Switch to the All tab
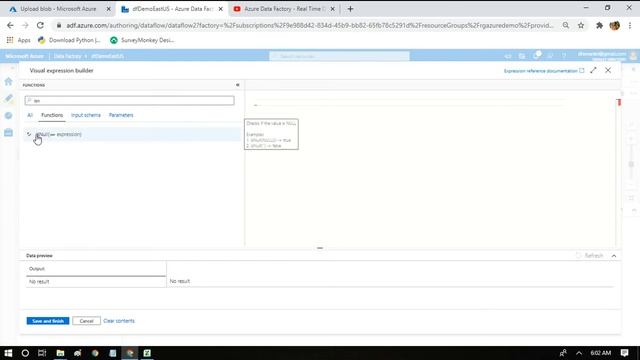The width and height of the screenshot is (640, 360). point(30,115)
